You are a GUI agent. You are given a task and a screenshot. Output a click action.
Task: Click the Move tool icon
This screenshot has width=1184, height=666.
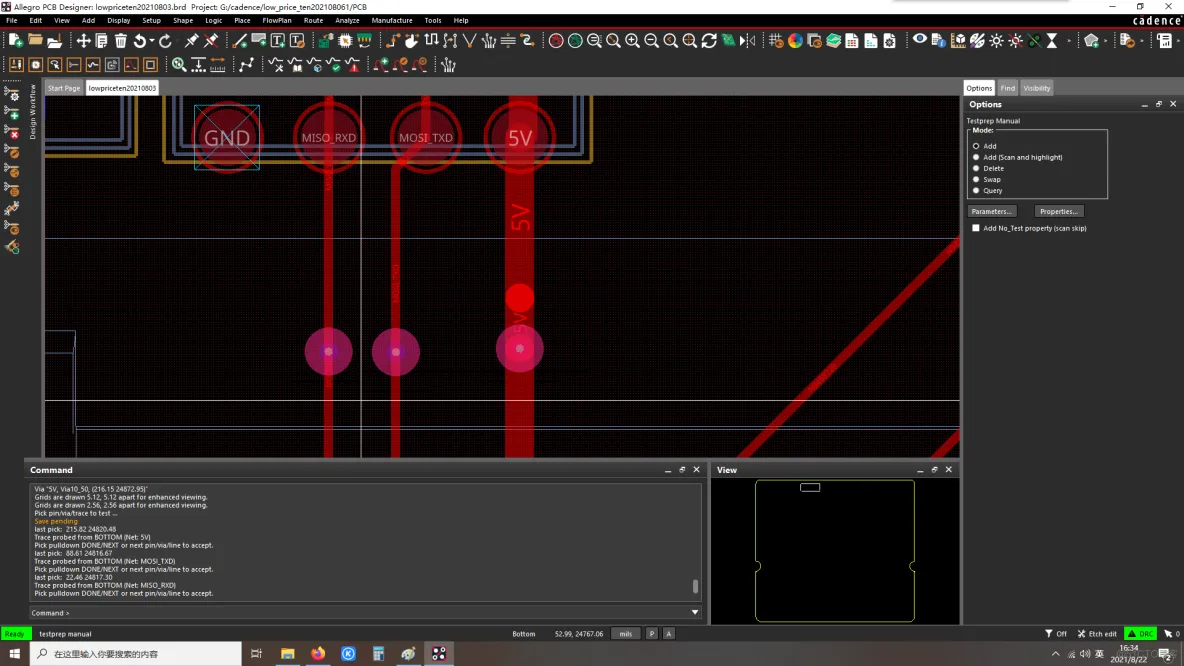(x=82, y=41)
